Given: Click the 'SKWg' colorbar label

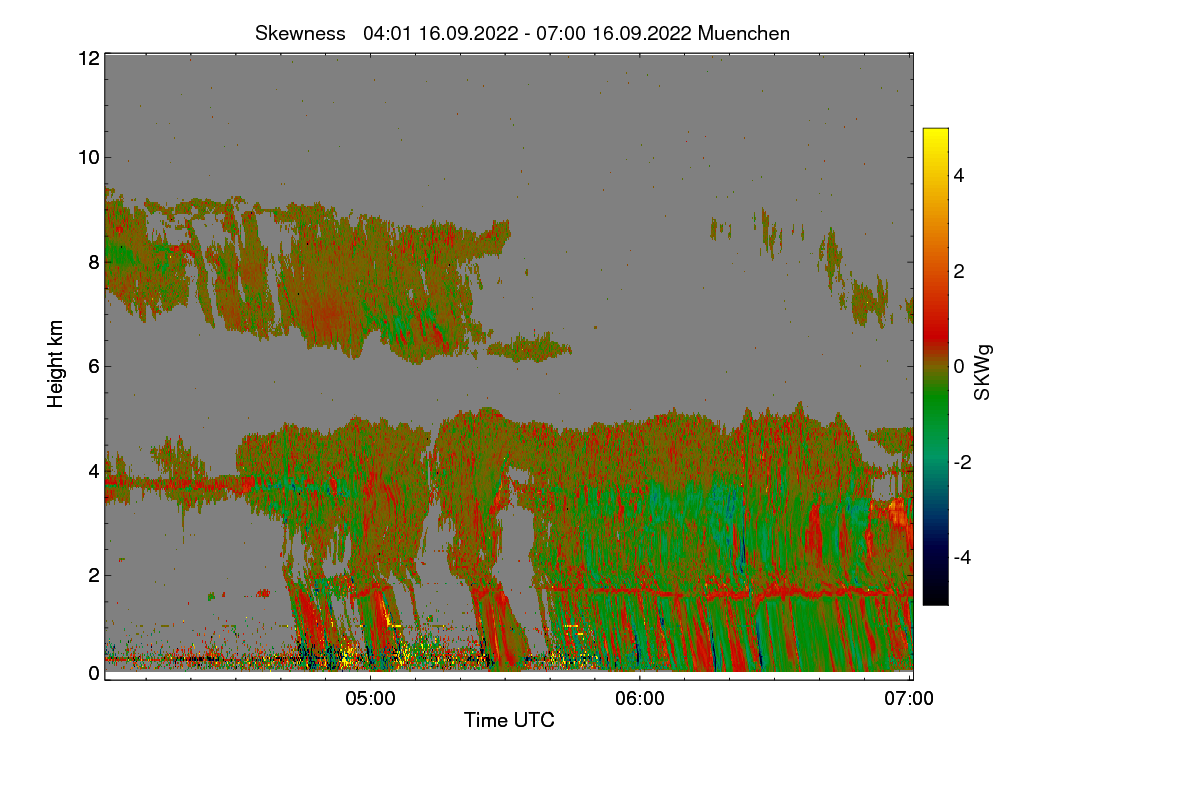Looking at the screenshot, I should pos(983,372).
